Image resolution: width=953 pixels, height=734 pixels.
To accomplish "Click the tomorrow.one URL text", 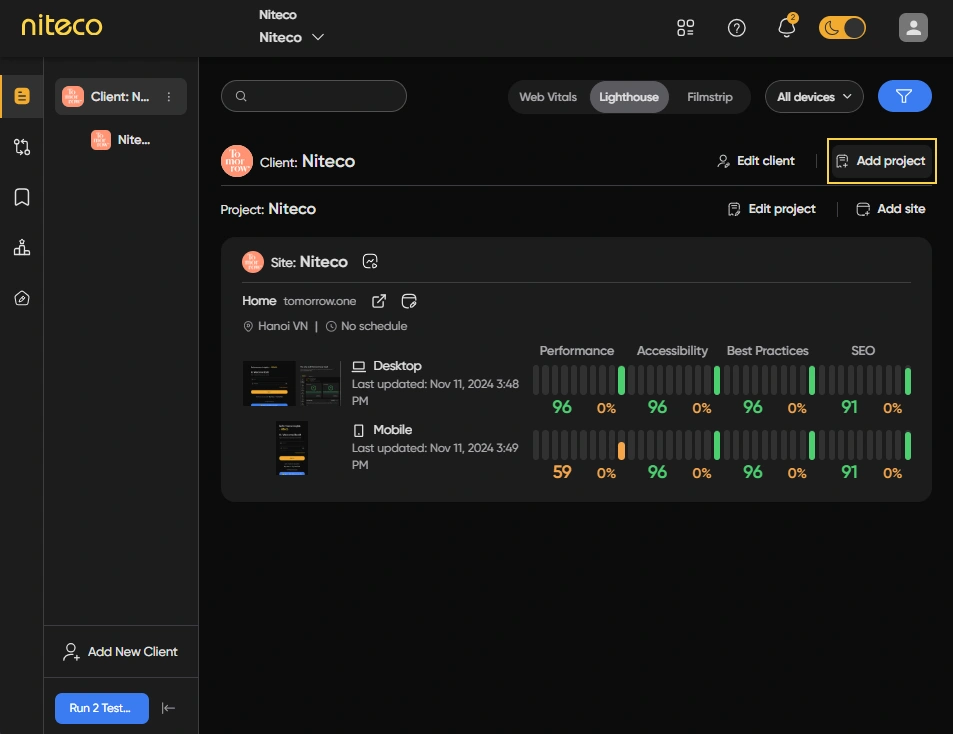I will point(320,301).
